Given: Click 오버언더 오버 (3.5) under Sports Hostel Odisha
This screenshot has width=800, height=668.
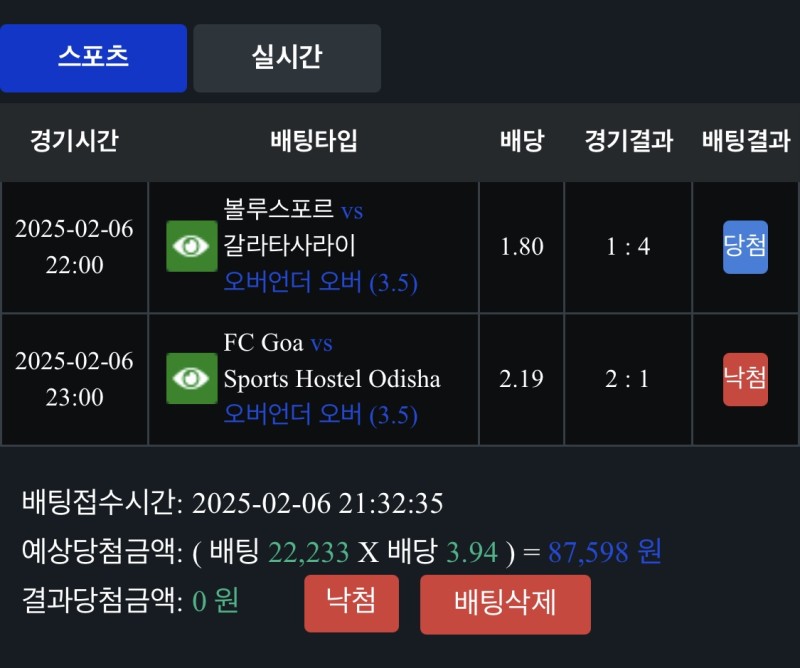Looking at the screenshot, I should click(x=320, y=414).
